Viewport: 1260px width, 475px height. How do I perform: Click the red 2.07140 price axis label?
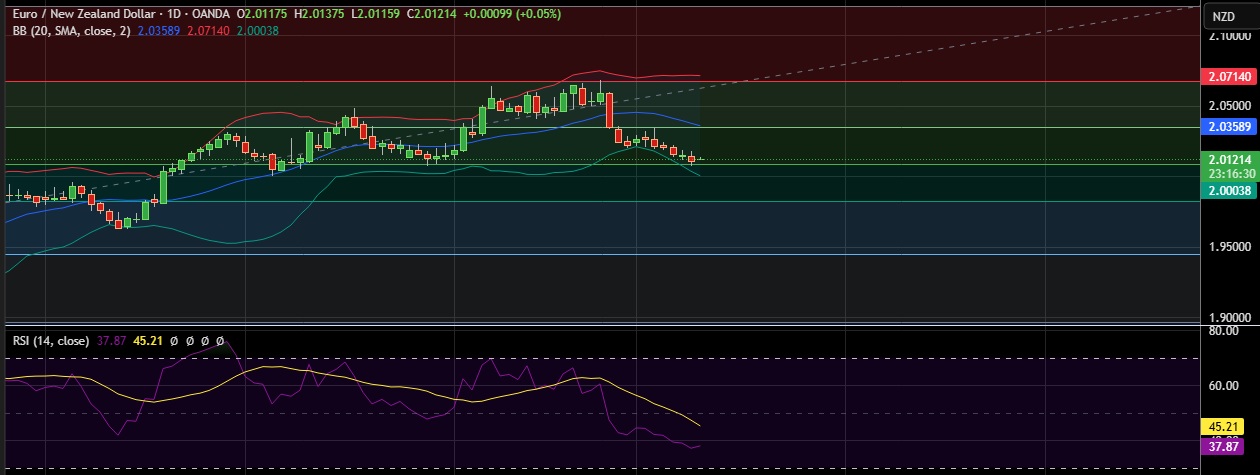[1226, 77]
